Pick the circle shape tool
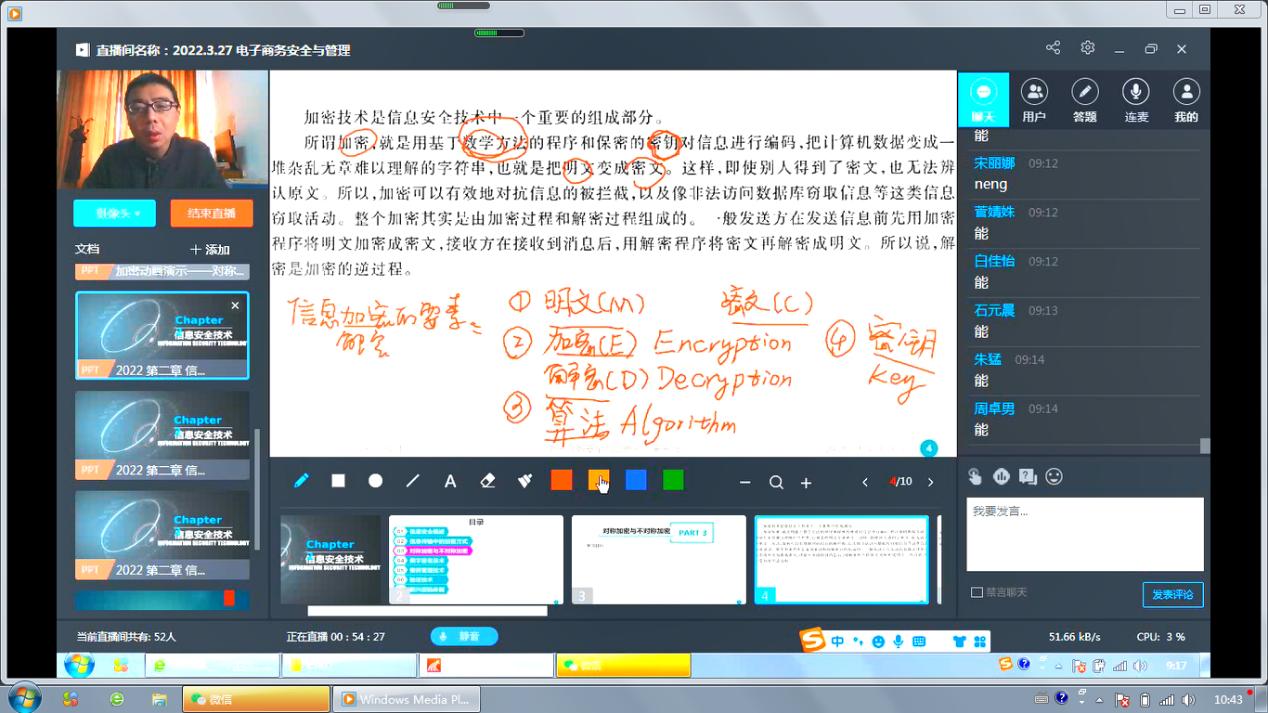Viewport: 1268px width, 713px height. [x=375, y=481]
